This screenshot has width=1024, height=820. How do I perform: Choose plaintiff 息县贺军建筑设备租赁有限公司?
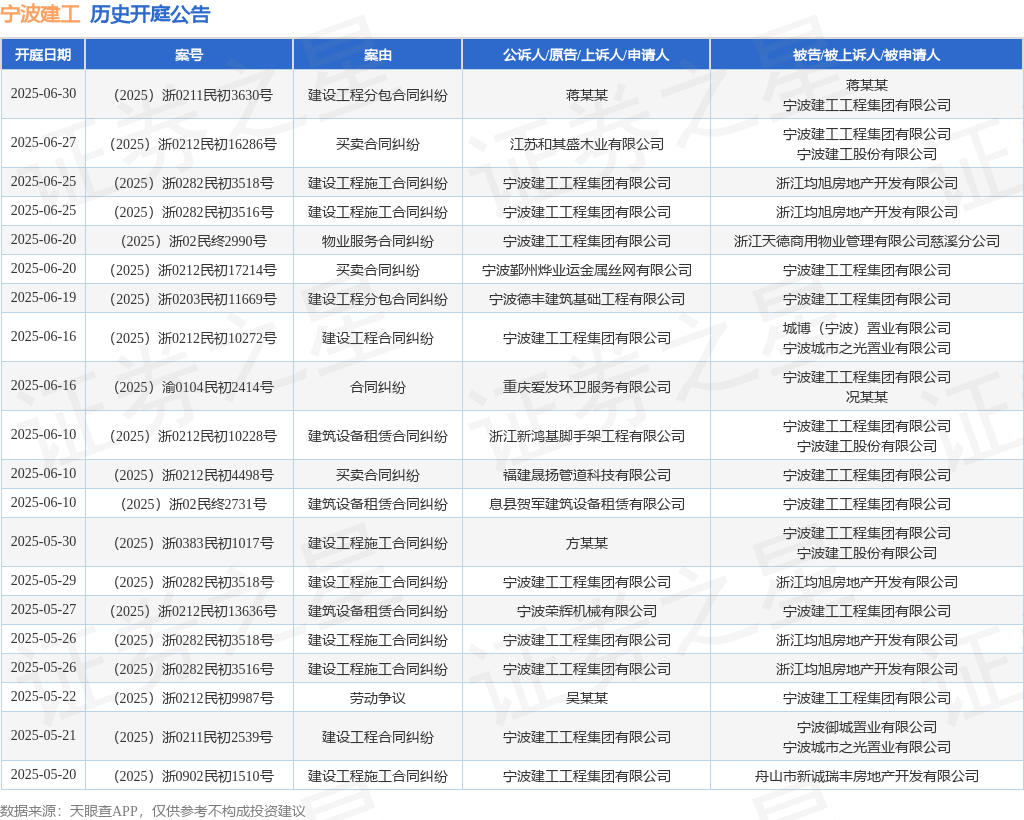tap(586, 504)
